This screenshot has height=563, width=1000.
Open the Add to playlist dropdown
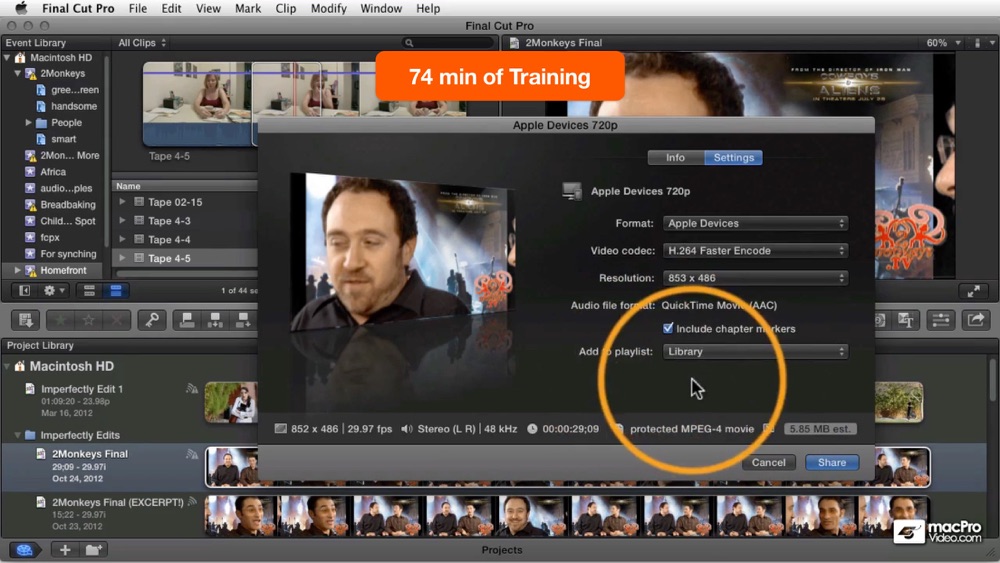pos(755,352)
